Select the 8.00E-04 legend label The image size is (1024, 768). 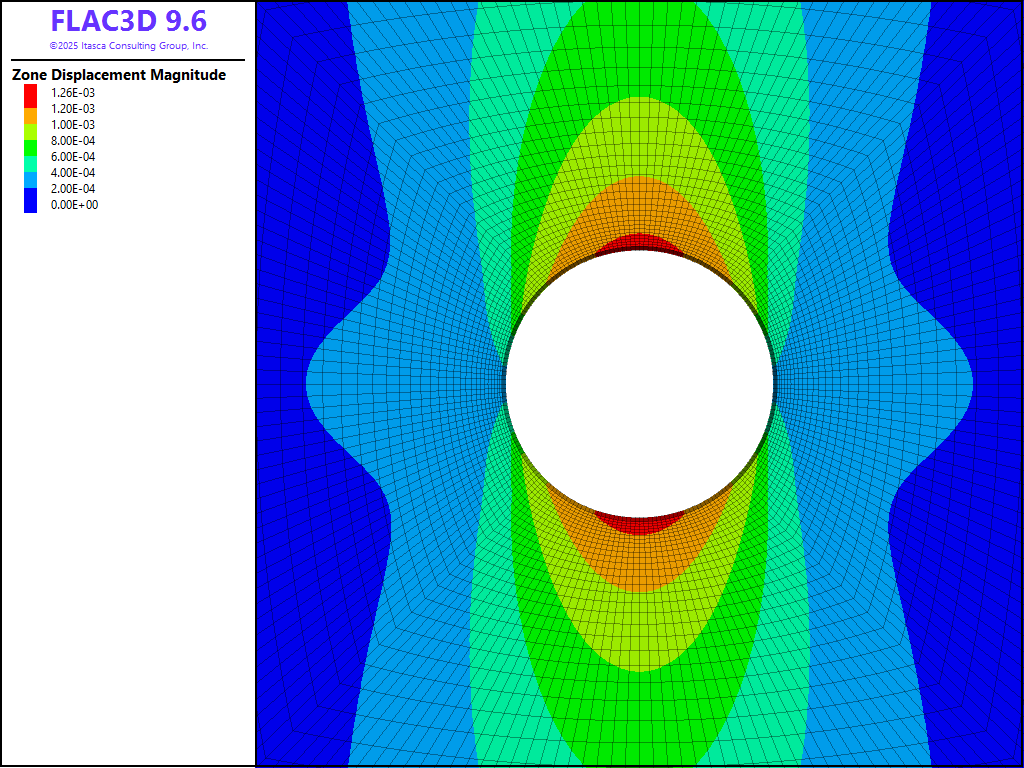click(x=74, y=141)
